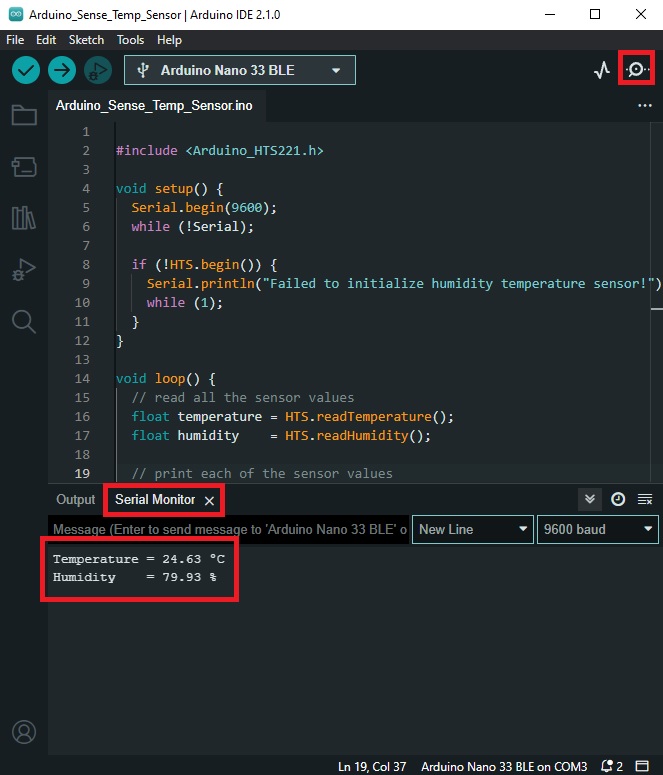Close the Arduino IDE window

641,14
